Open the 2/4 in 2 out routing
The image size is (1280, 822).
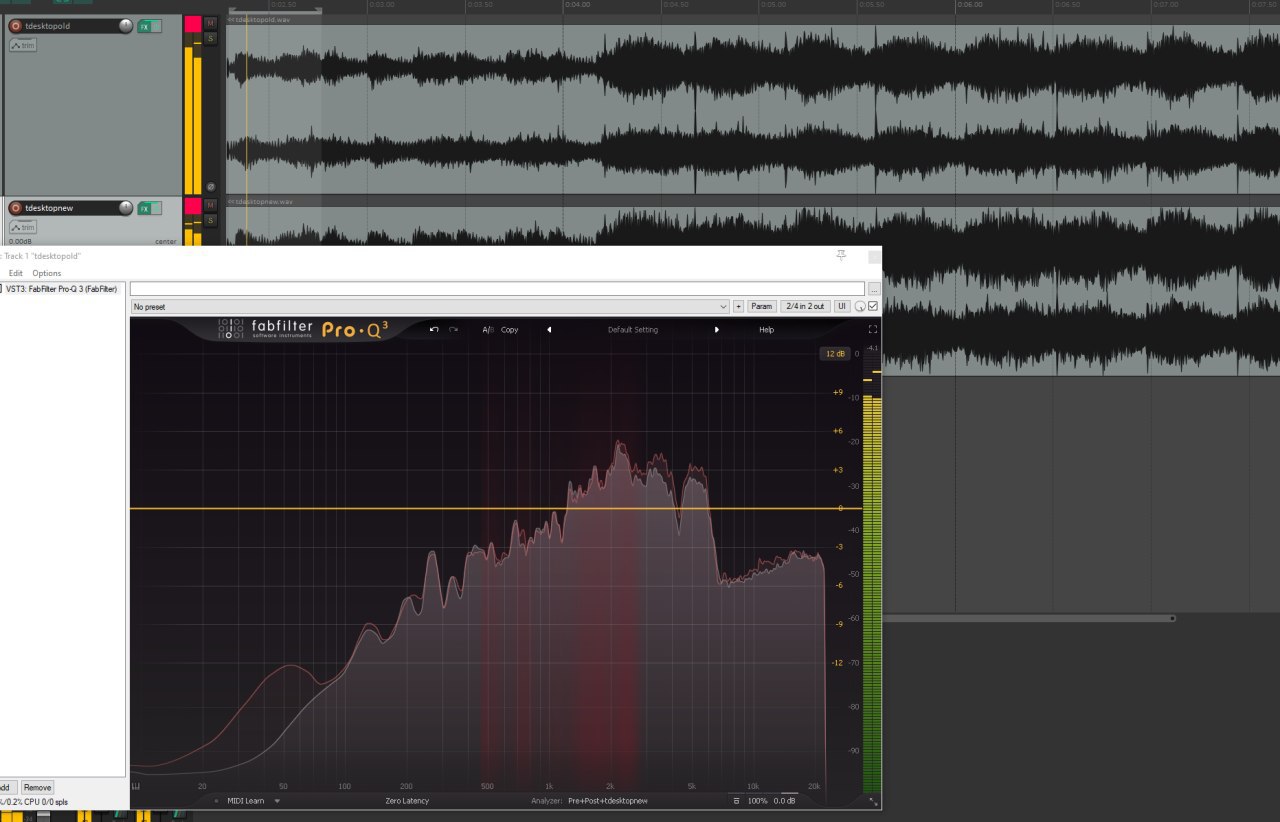click(805, 306)
